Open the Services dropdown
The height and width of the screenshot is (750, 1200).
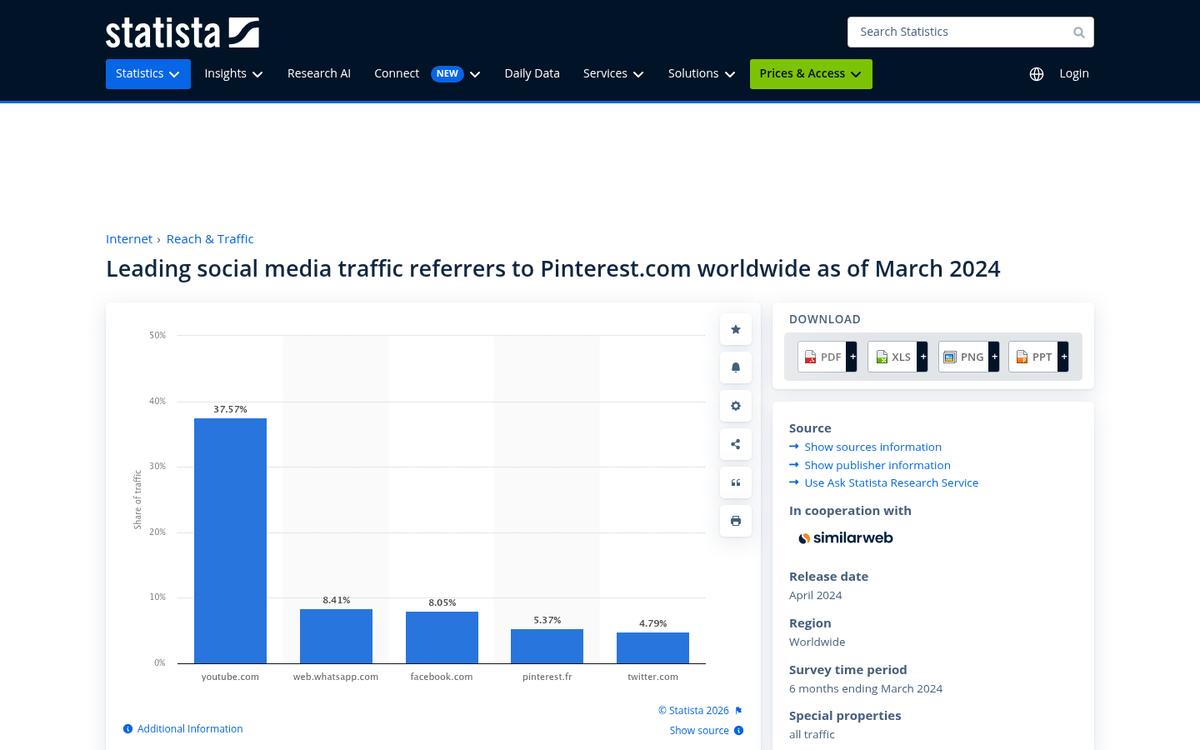(x=612, y=73)
